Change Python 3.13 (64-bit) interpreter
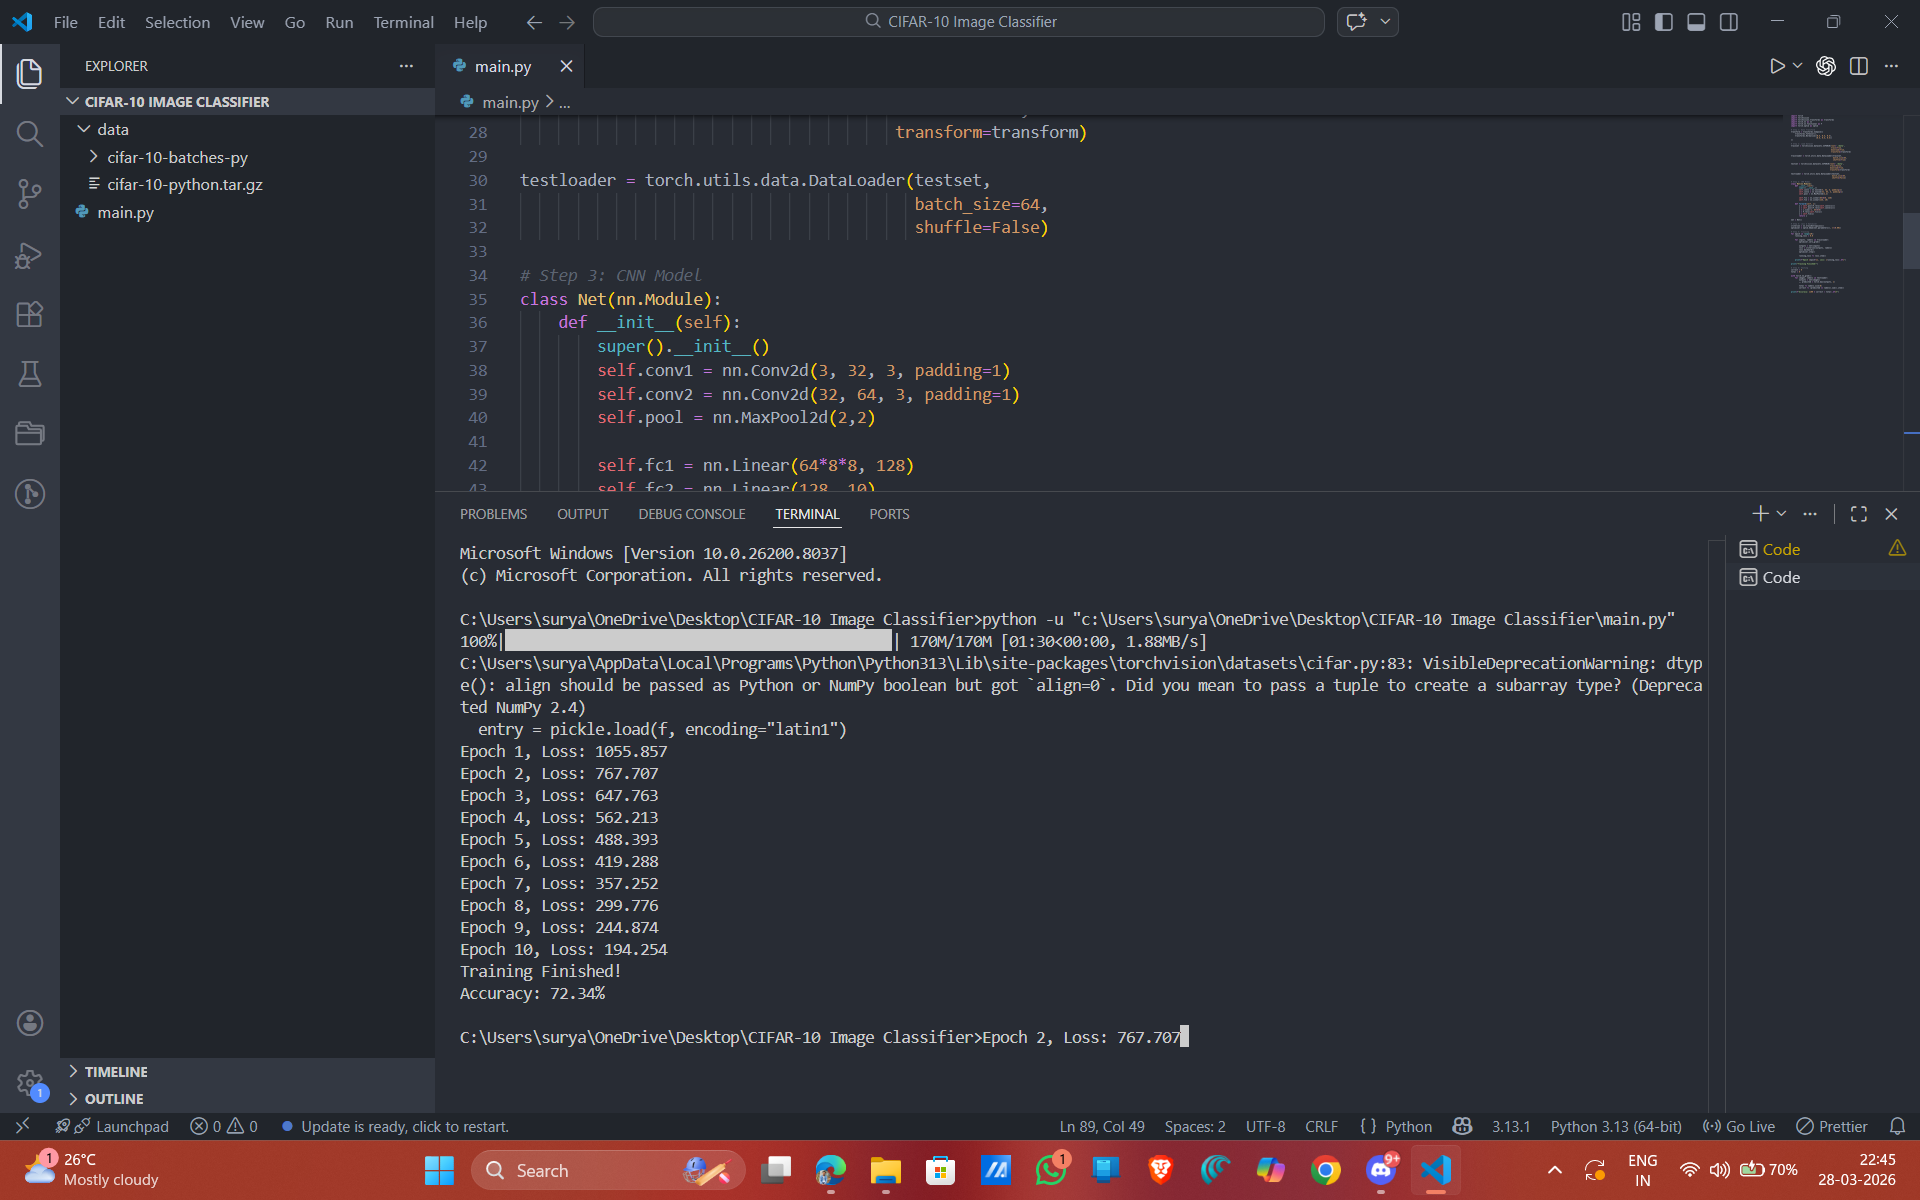This screenshot has height=1200, width=1920. 1616,1126
